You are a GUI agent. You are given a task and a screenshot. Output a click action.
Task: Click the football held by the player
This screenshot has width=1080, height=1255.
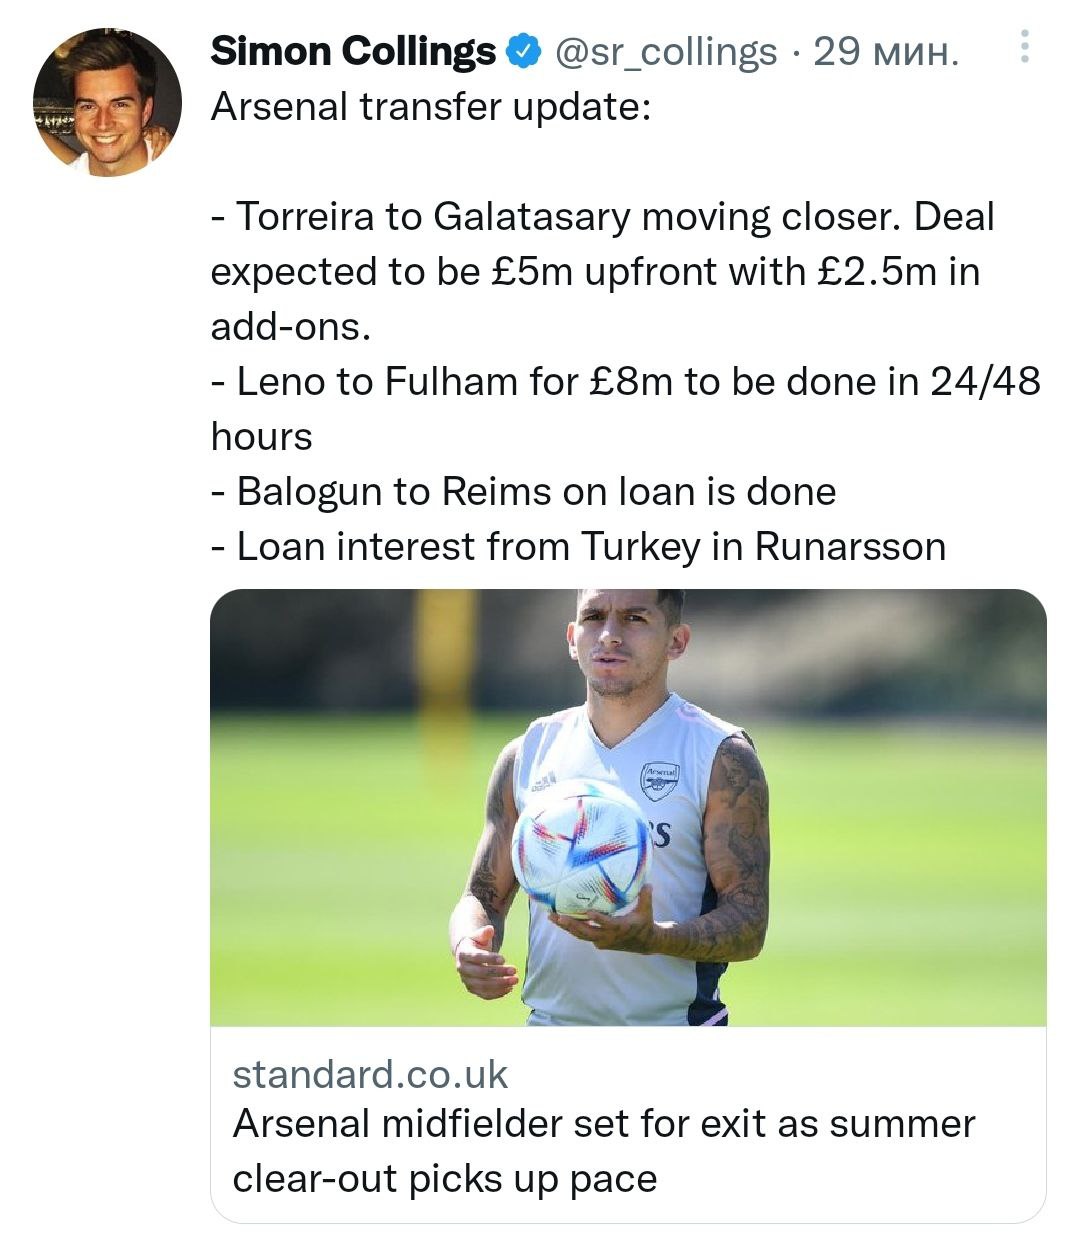[581, 847]
